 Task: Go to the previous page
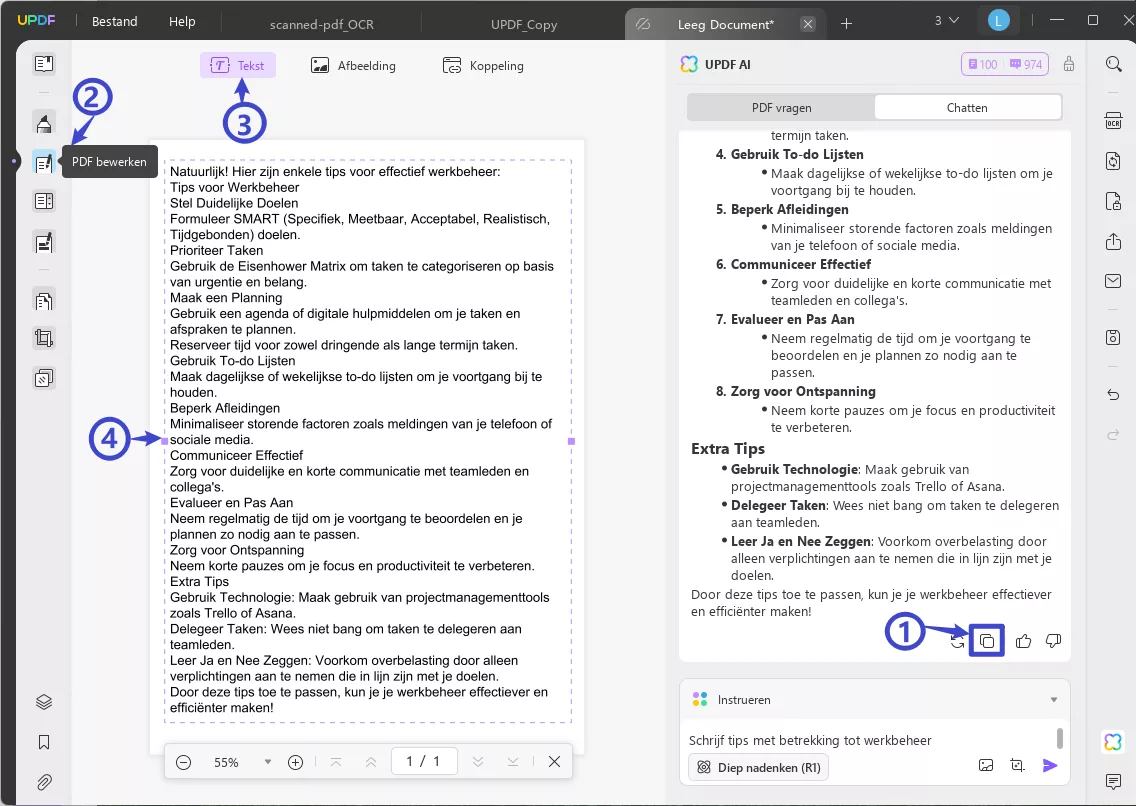point(370,762)
